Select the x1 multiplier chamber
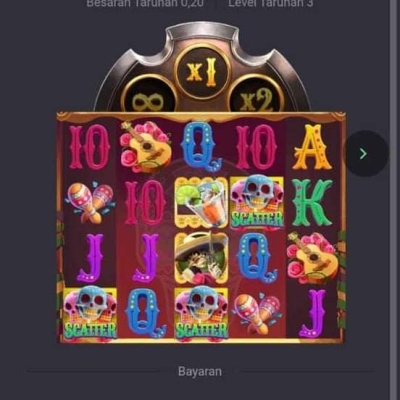Screen dimensions: 400x400 tap(203, 72)
